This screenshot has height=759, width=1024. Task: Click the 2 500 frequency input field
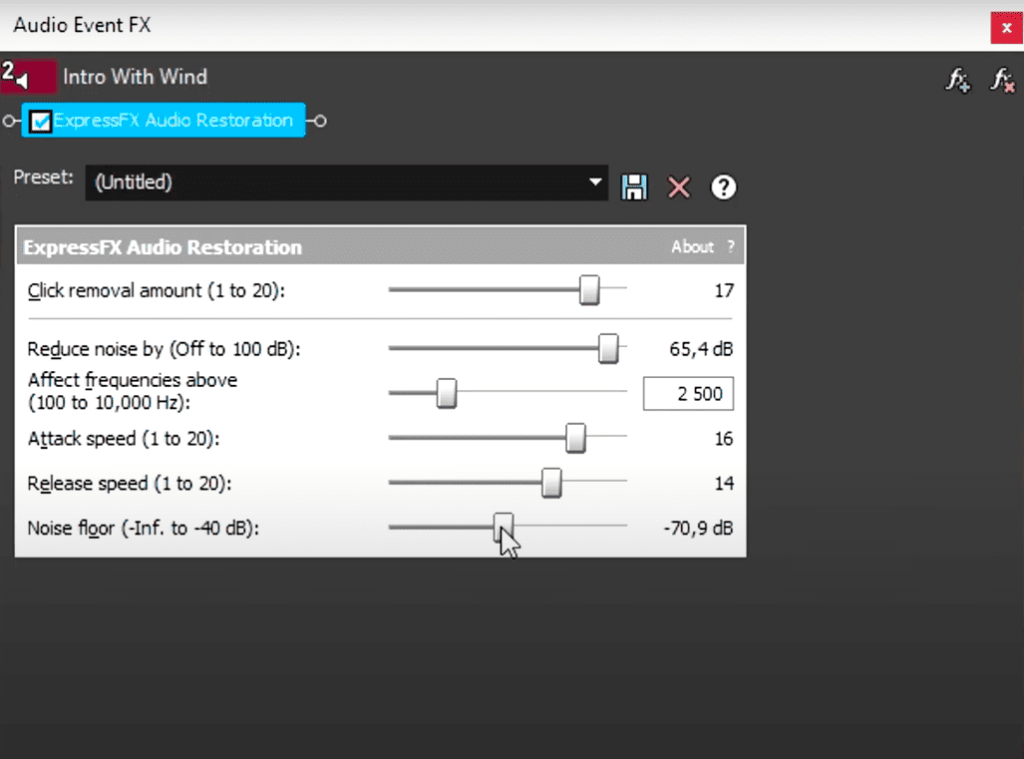688,394
